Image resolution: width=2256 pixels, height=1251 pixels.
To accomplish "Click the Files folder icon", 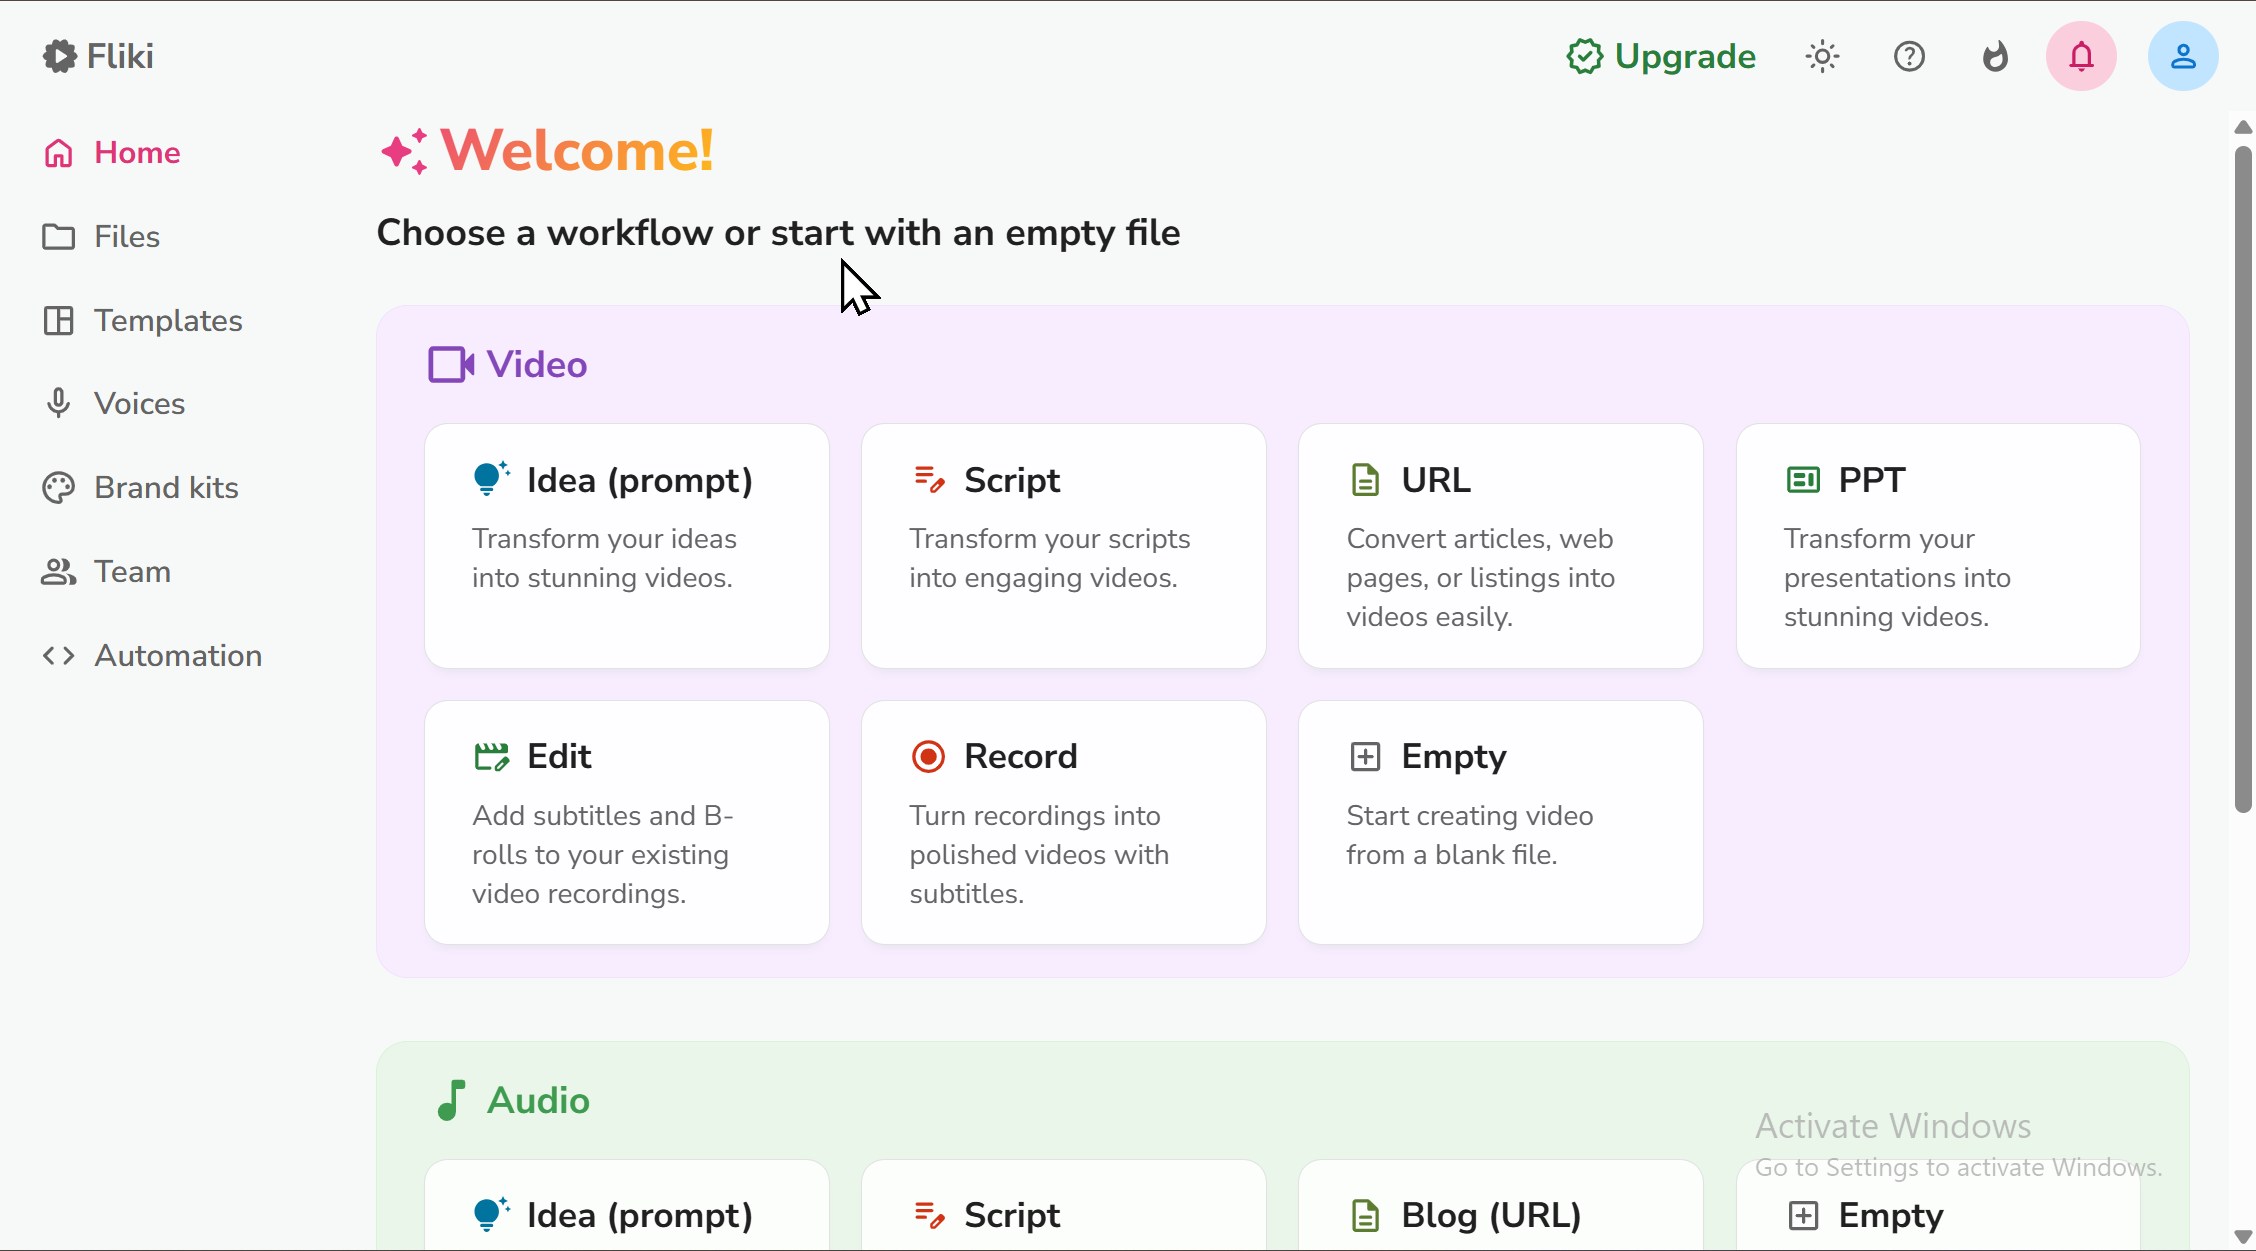I will pyautogui.click(x=59, y=237).
